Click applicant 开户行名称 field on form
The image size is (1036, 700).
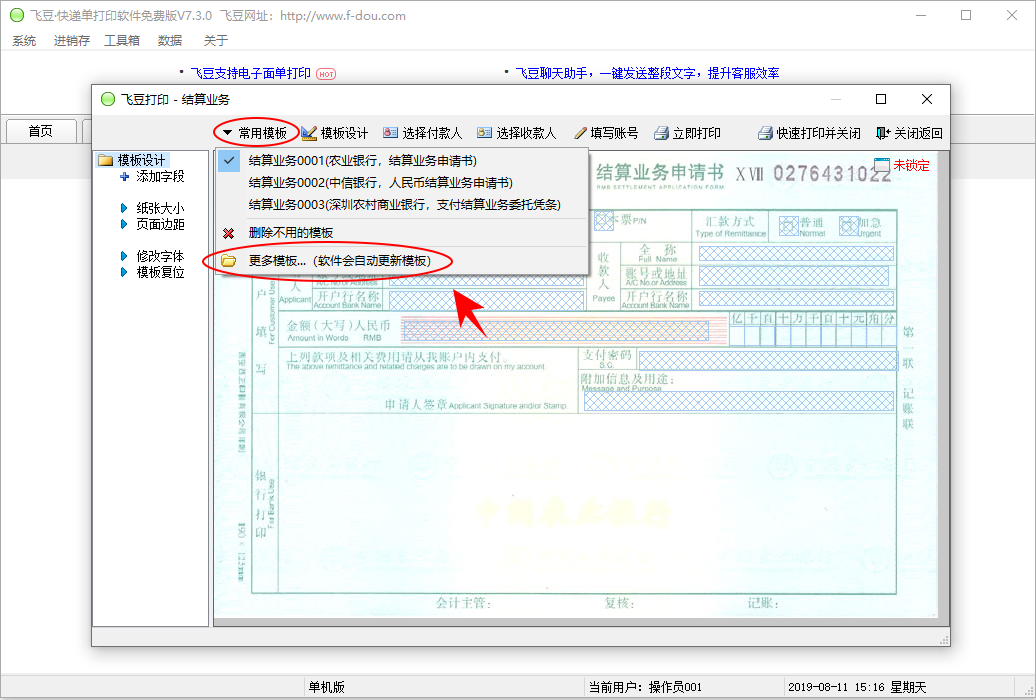[486, 301]
